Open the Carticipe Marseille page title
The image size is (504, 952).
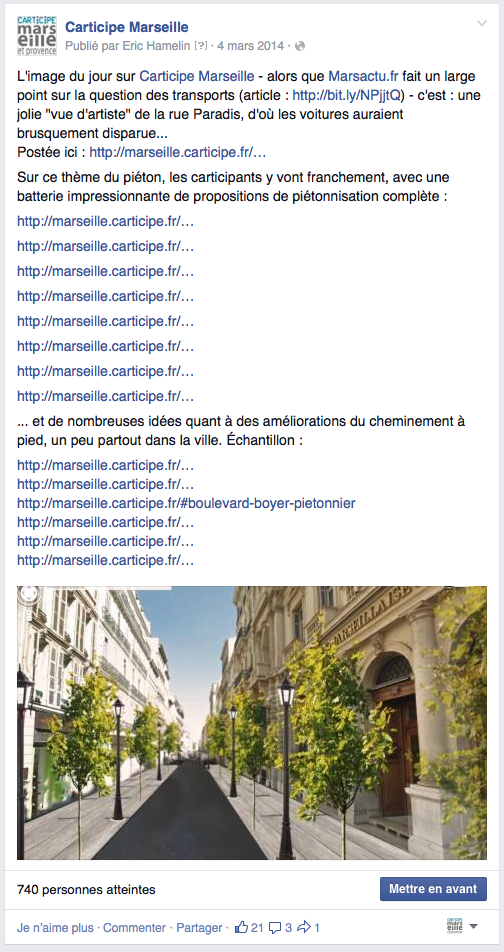(127, 27)
